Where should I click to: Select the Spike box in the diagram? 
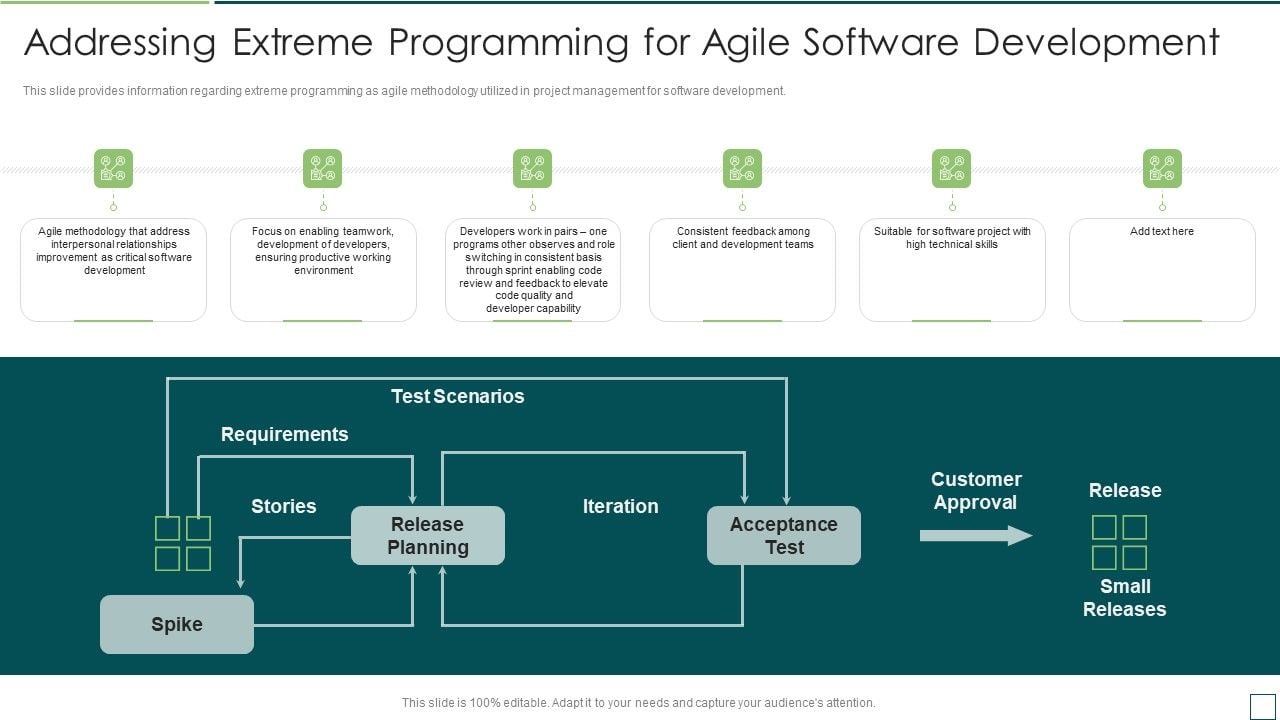[x=176, y=623]
